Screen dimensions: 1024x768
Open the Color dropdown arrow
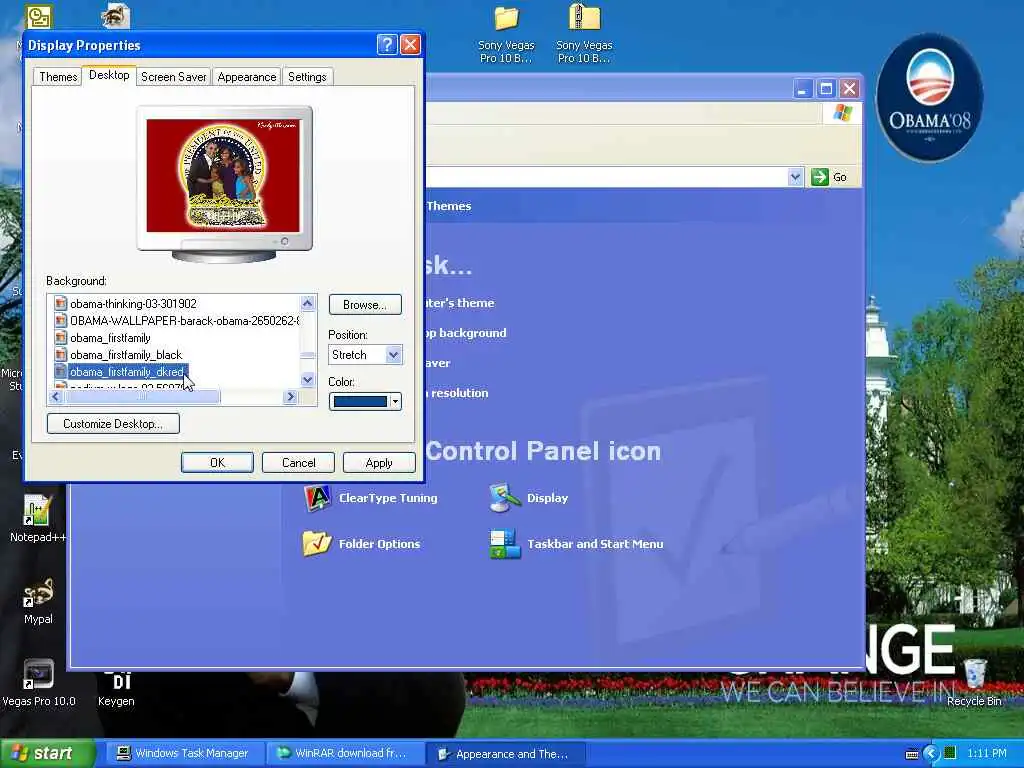(395, 402)
